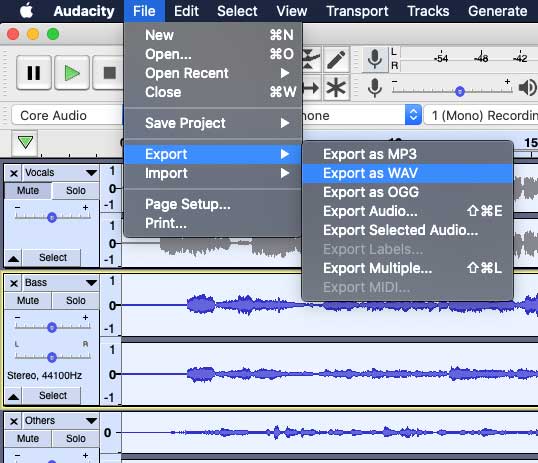Close the Bass track with X
Image resolution: width=538 pixels, height=463 pixels.
coord(13,283)
